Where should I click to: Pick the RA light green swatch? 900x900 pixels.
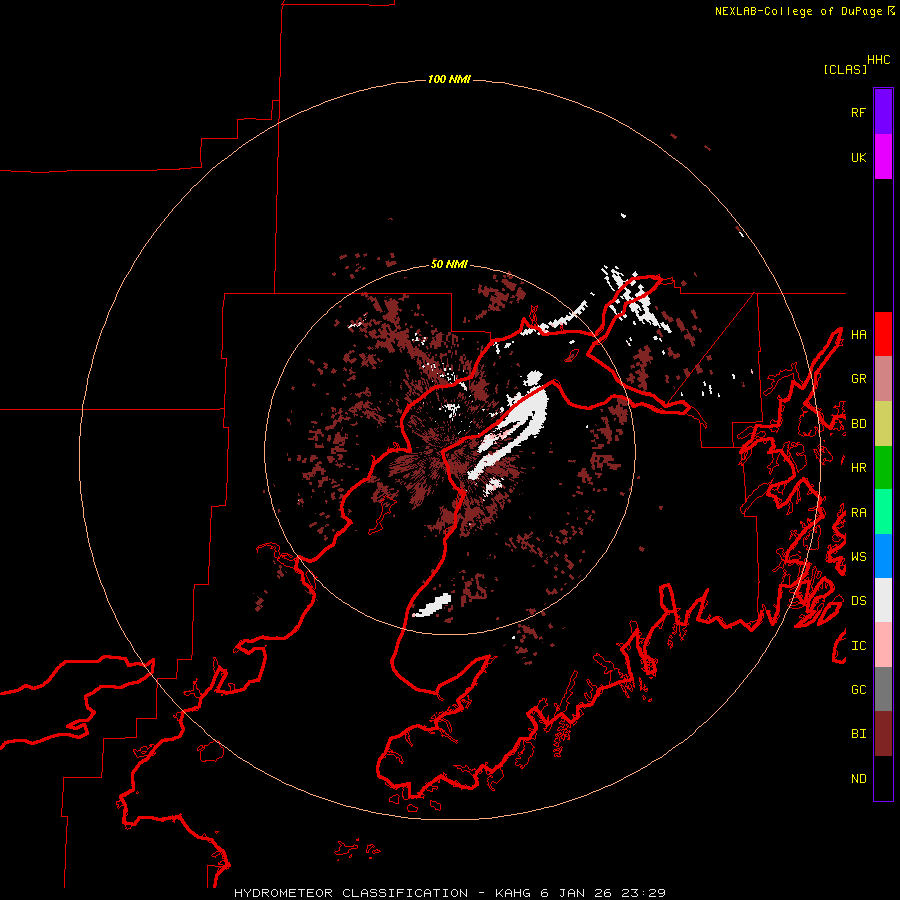[883, 512]
